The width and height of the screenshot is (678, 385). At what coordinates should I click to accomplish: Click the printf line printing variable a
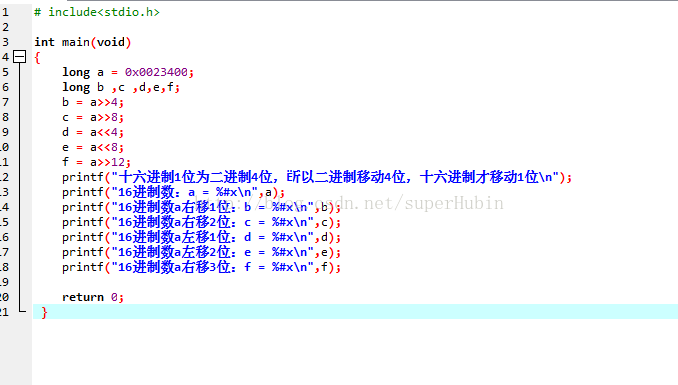[x=173, y=192]
